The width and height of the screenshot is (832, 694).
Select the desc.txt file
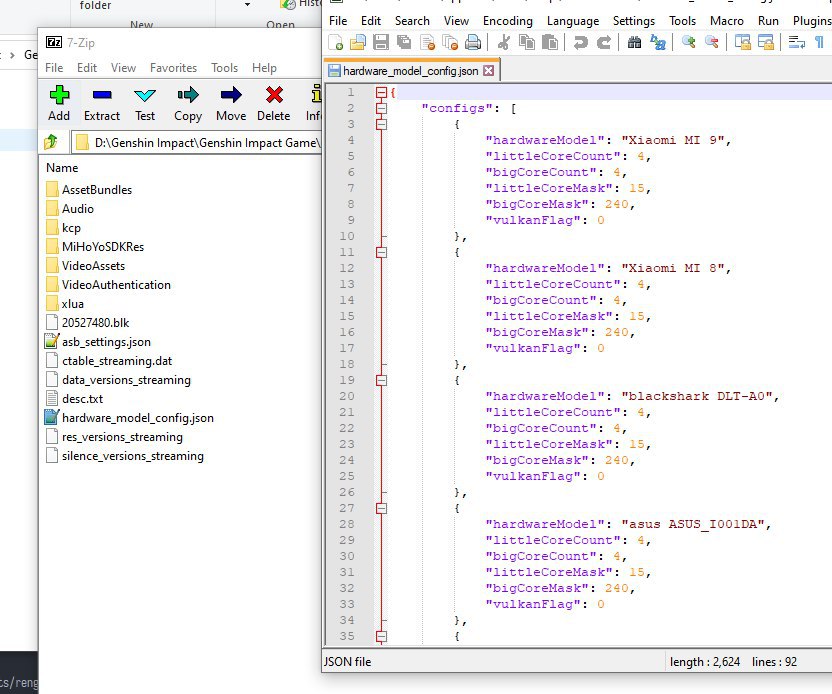click(x=74, y=399)
